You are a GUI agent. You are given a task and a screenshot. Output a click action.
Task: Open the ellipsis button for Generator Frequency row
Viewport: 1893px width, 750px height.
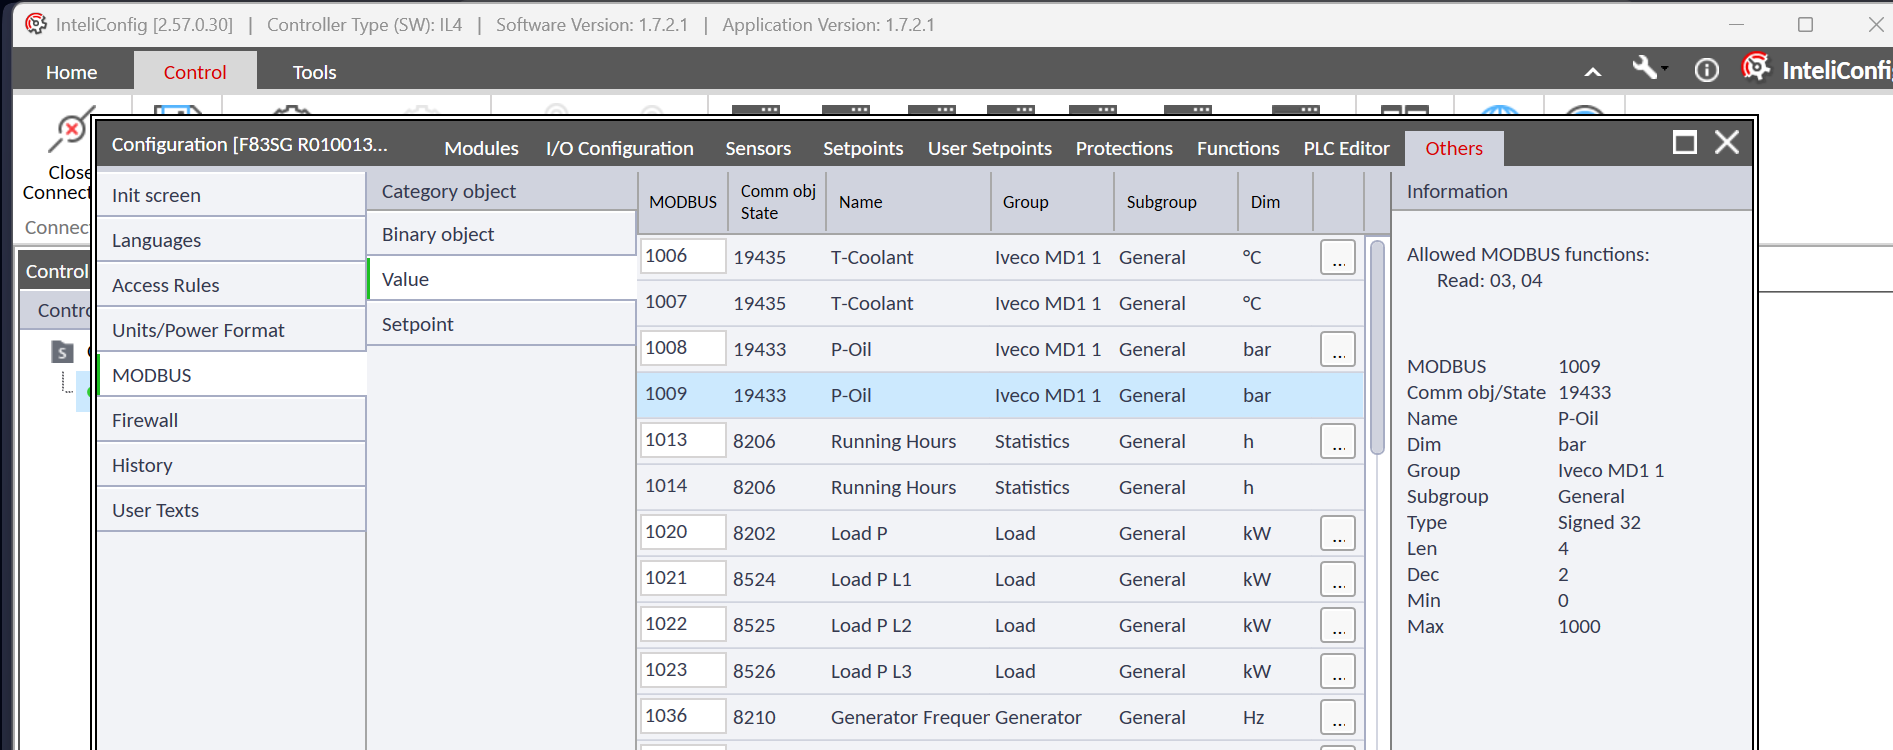click(1338, 717)
